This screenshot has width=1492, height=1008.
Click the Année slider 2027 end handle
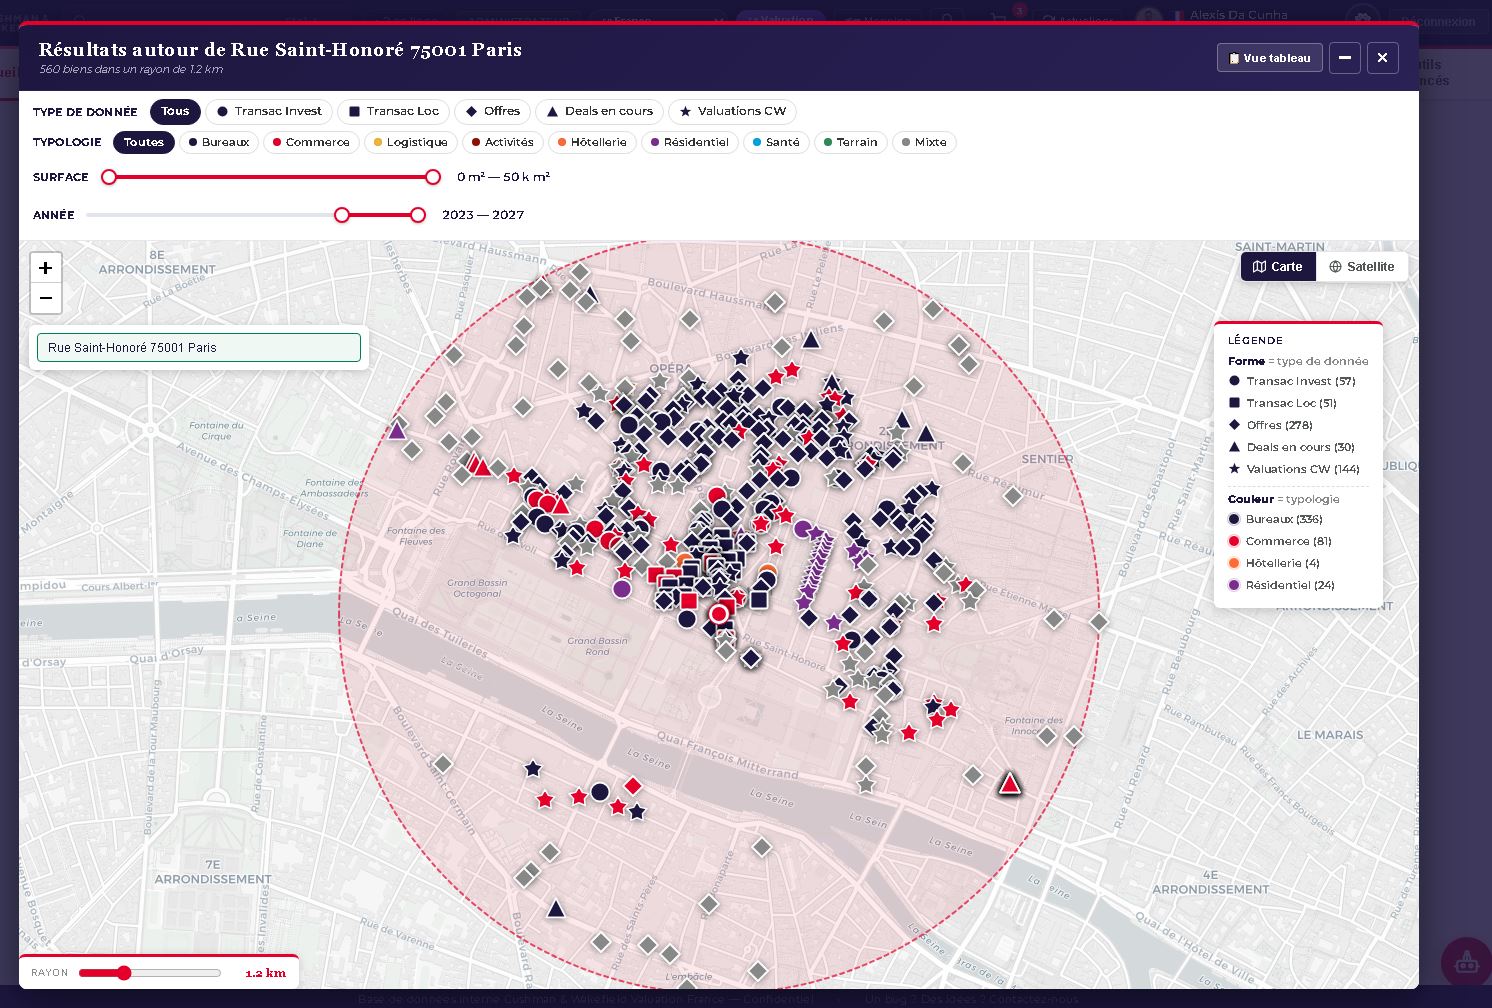coord(418,215)
